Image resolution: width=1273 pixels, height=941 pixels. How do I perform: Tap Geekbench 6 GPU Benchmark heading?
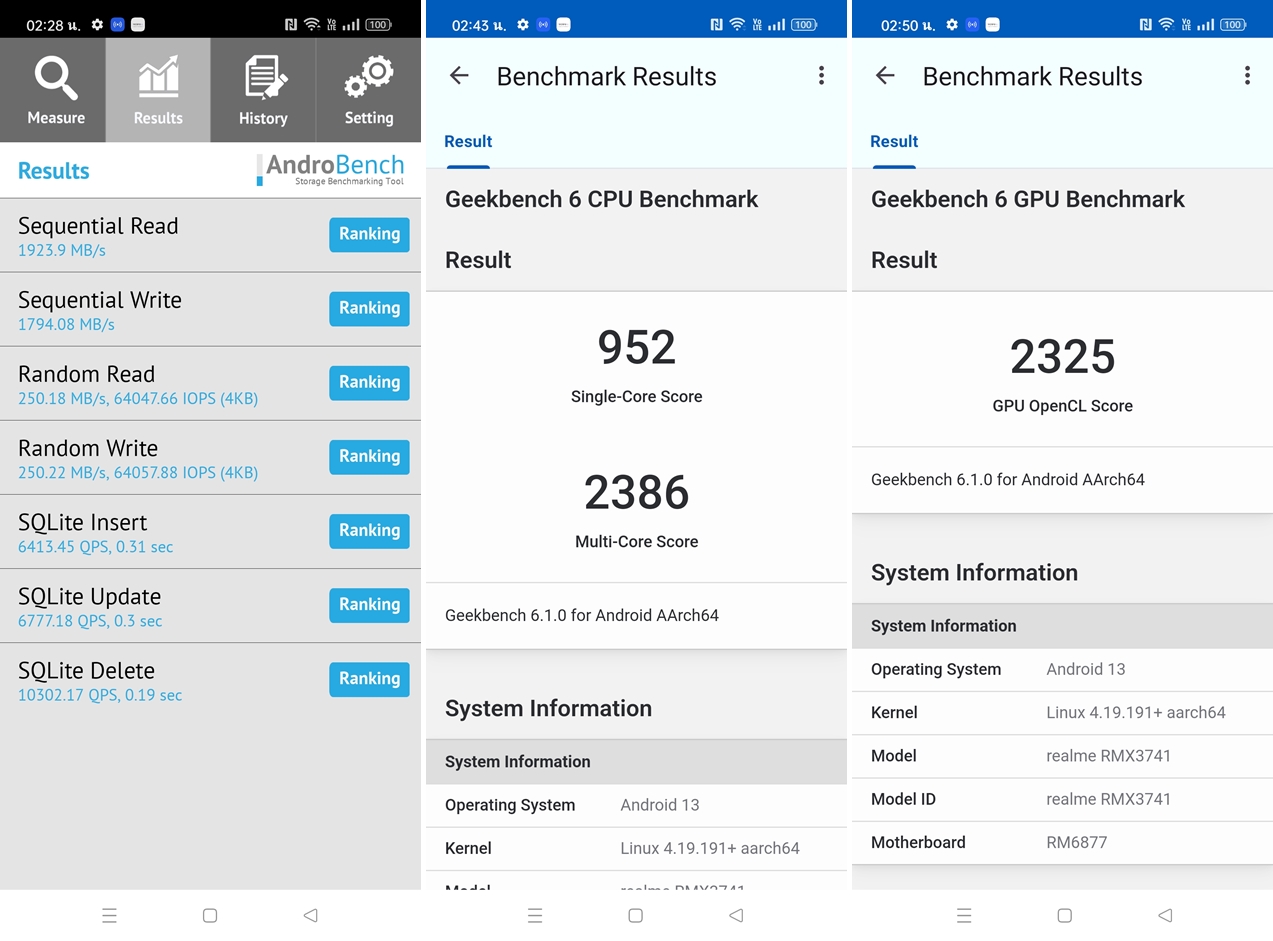1027,199
